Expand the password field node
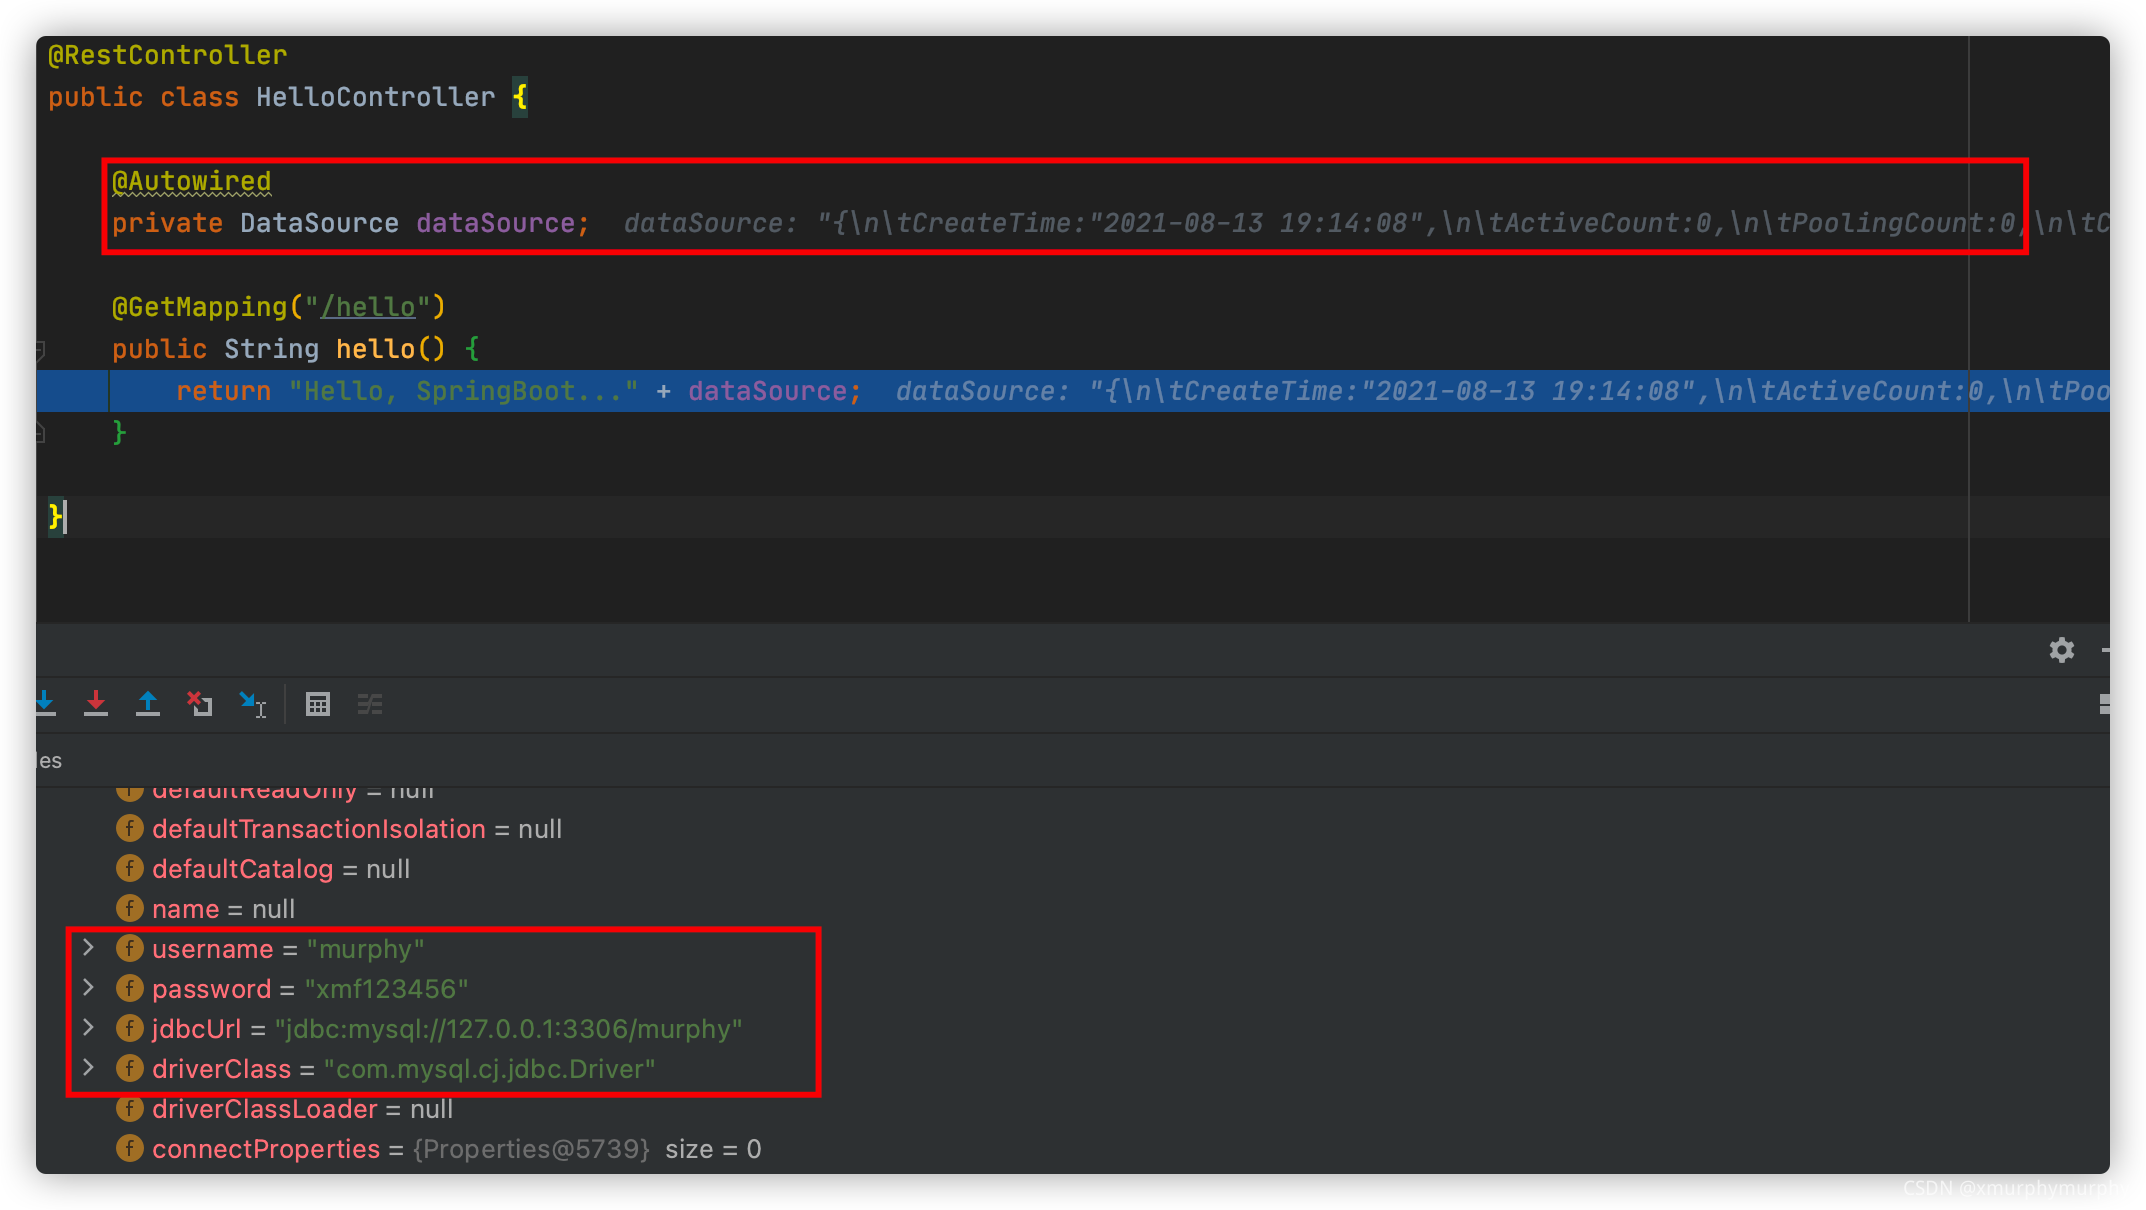The height and width of the screenshot is (1210, 2146). click(x=88, y=988)
